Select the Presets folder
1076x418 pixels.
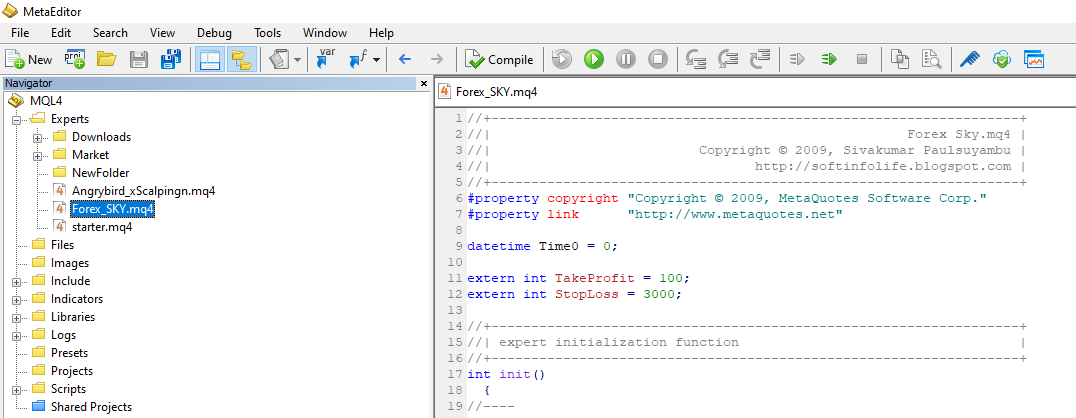point(69,353)
